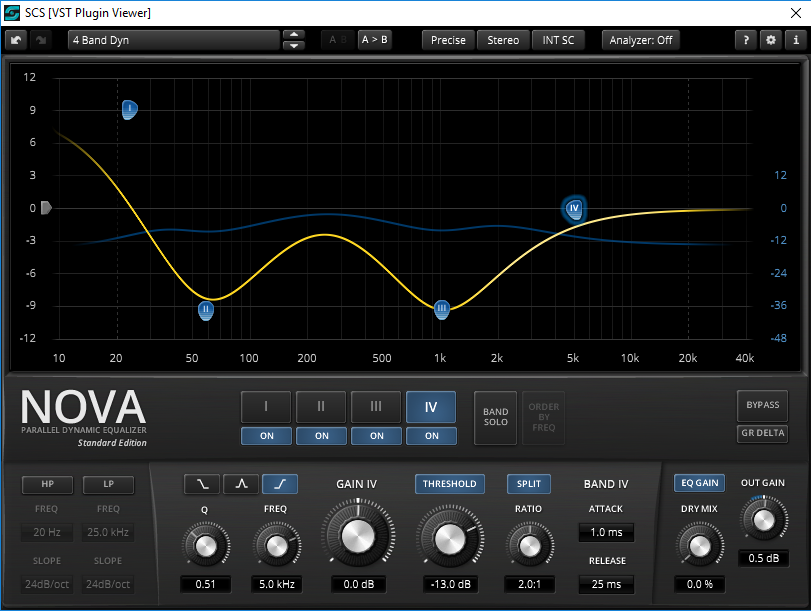Click the undo arrow icon
Screen dimensions: 811x611
click(16, 40)
